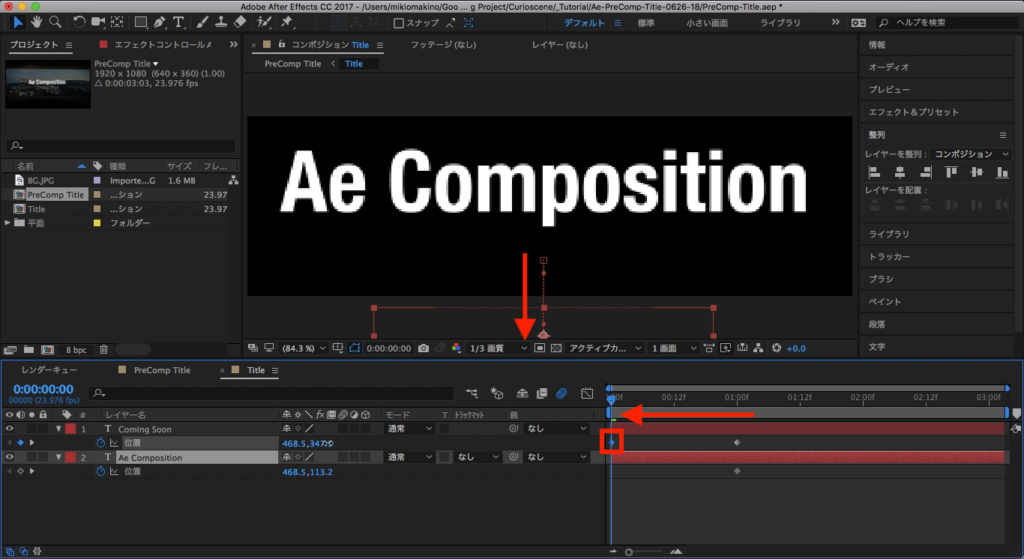The image size is (1024, 559).
Task: Open Coming Soon blending mode 通常 dropdown
Action: click(x=409, y=429)
